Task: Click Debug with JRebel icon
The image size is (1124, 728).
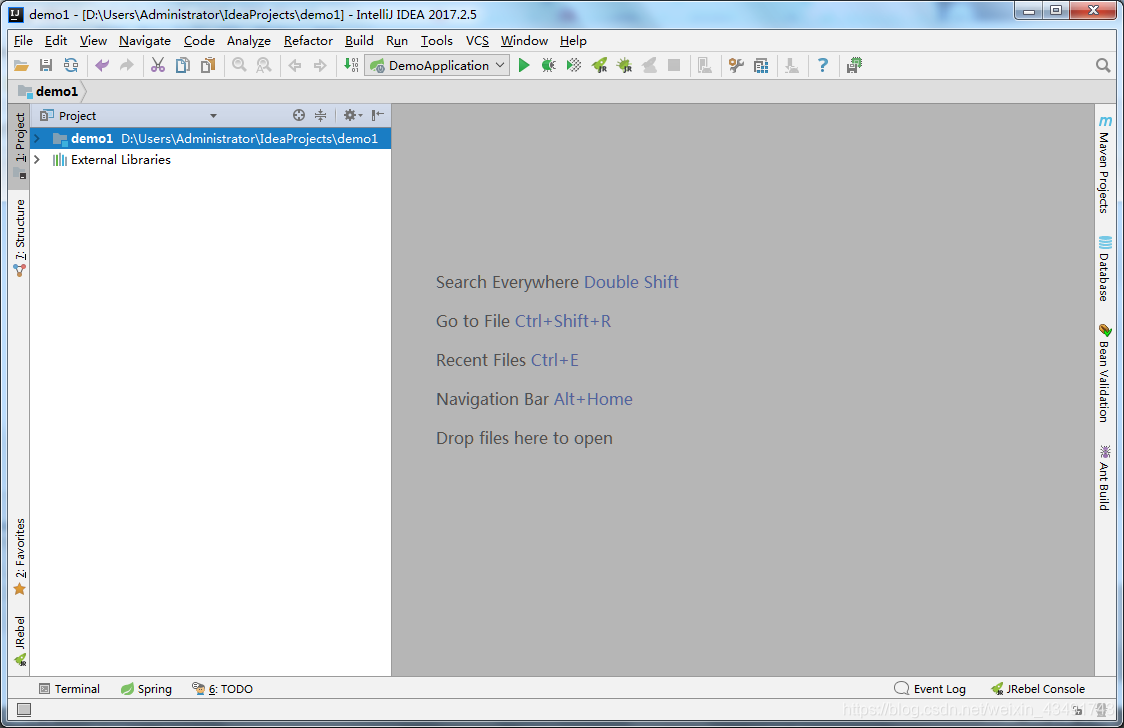Action: 624,66
